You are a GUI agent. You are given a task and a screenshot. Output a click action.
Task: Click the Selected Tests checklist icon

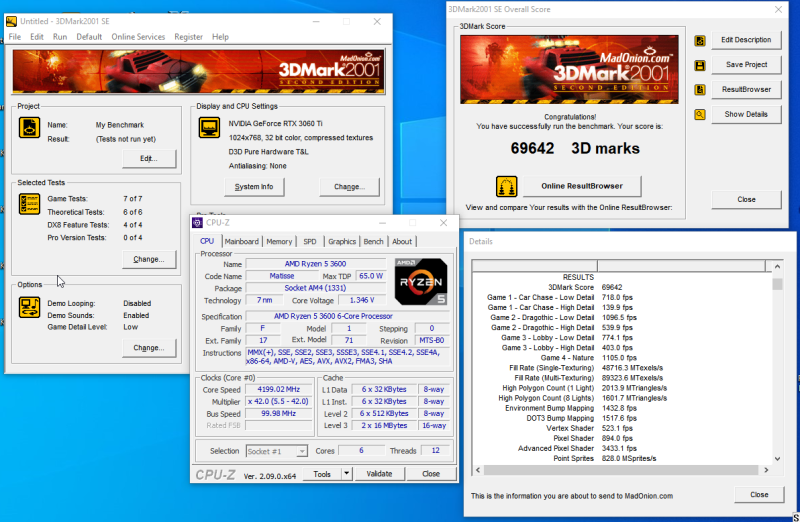[29, 204]
